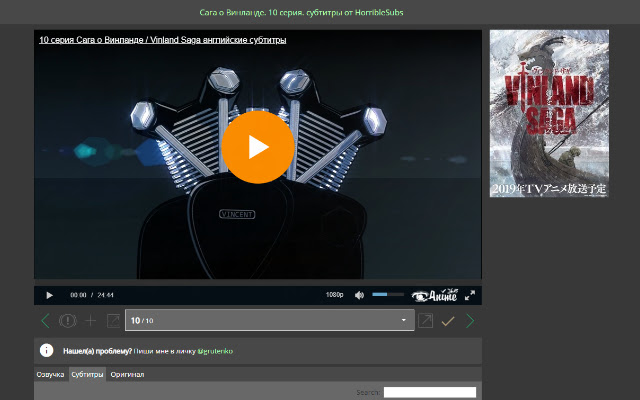Viewport: 640px width, 400px height.
Task: Switch to the Озвучка tab
Action: point(50,374)
